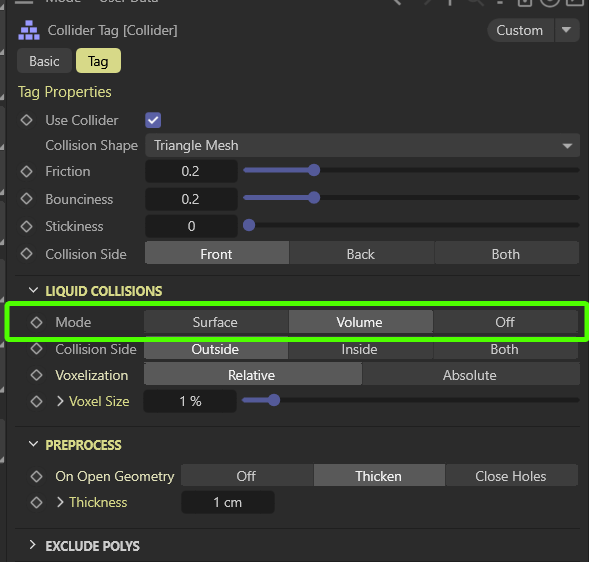Click the Friction slider handle
The image size is (589, 562).
click(314, 170)
